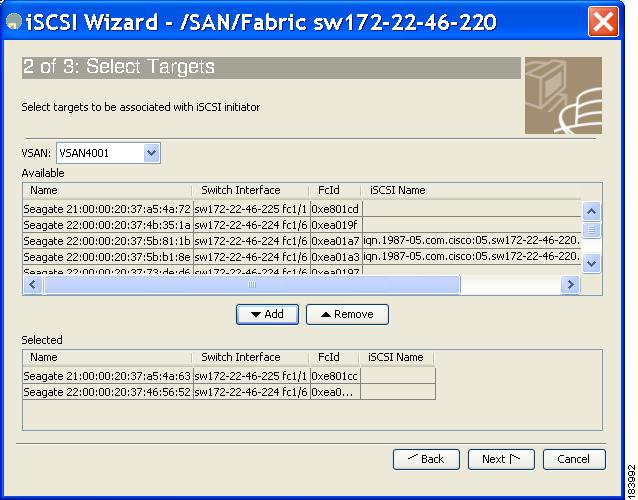The width and height of the screenshot is (638, 500).
Task: Close the iSCSI Wizard window
Action: 603,22
